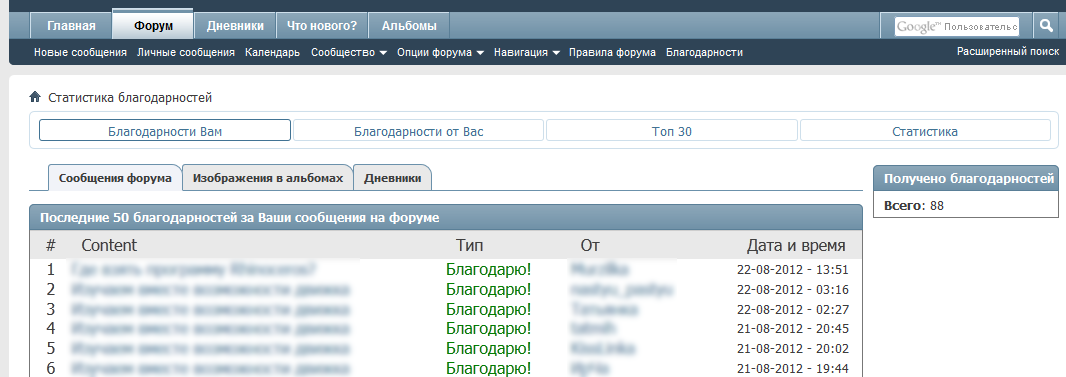The width and height of the screenshot is (1066, 377).
Task: Select Благодарности Вам button
Action: 165,130
